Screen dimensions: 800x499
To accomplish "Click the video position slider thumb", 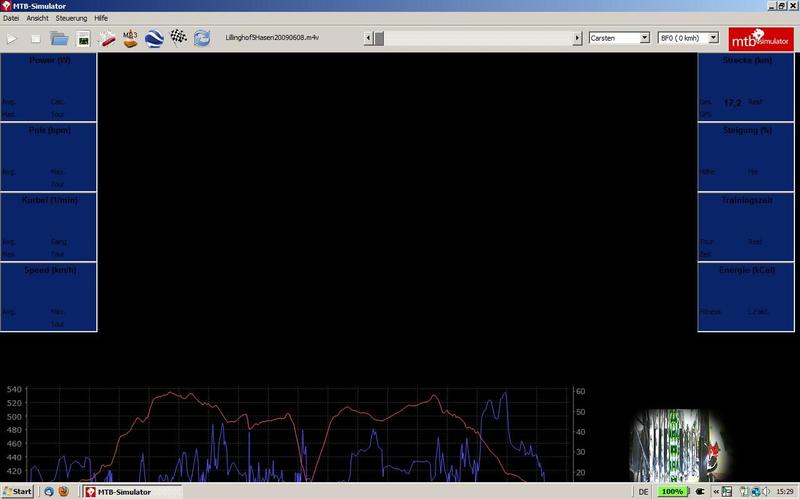I will 378,38.
